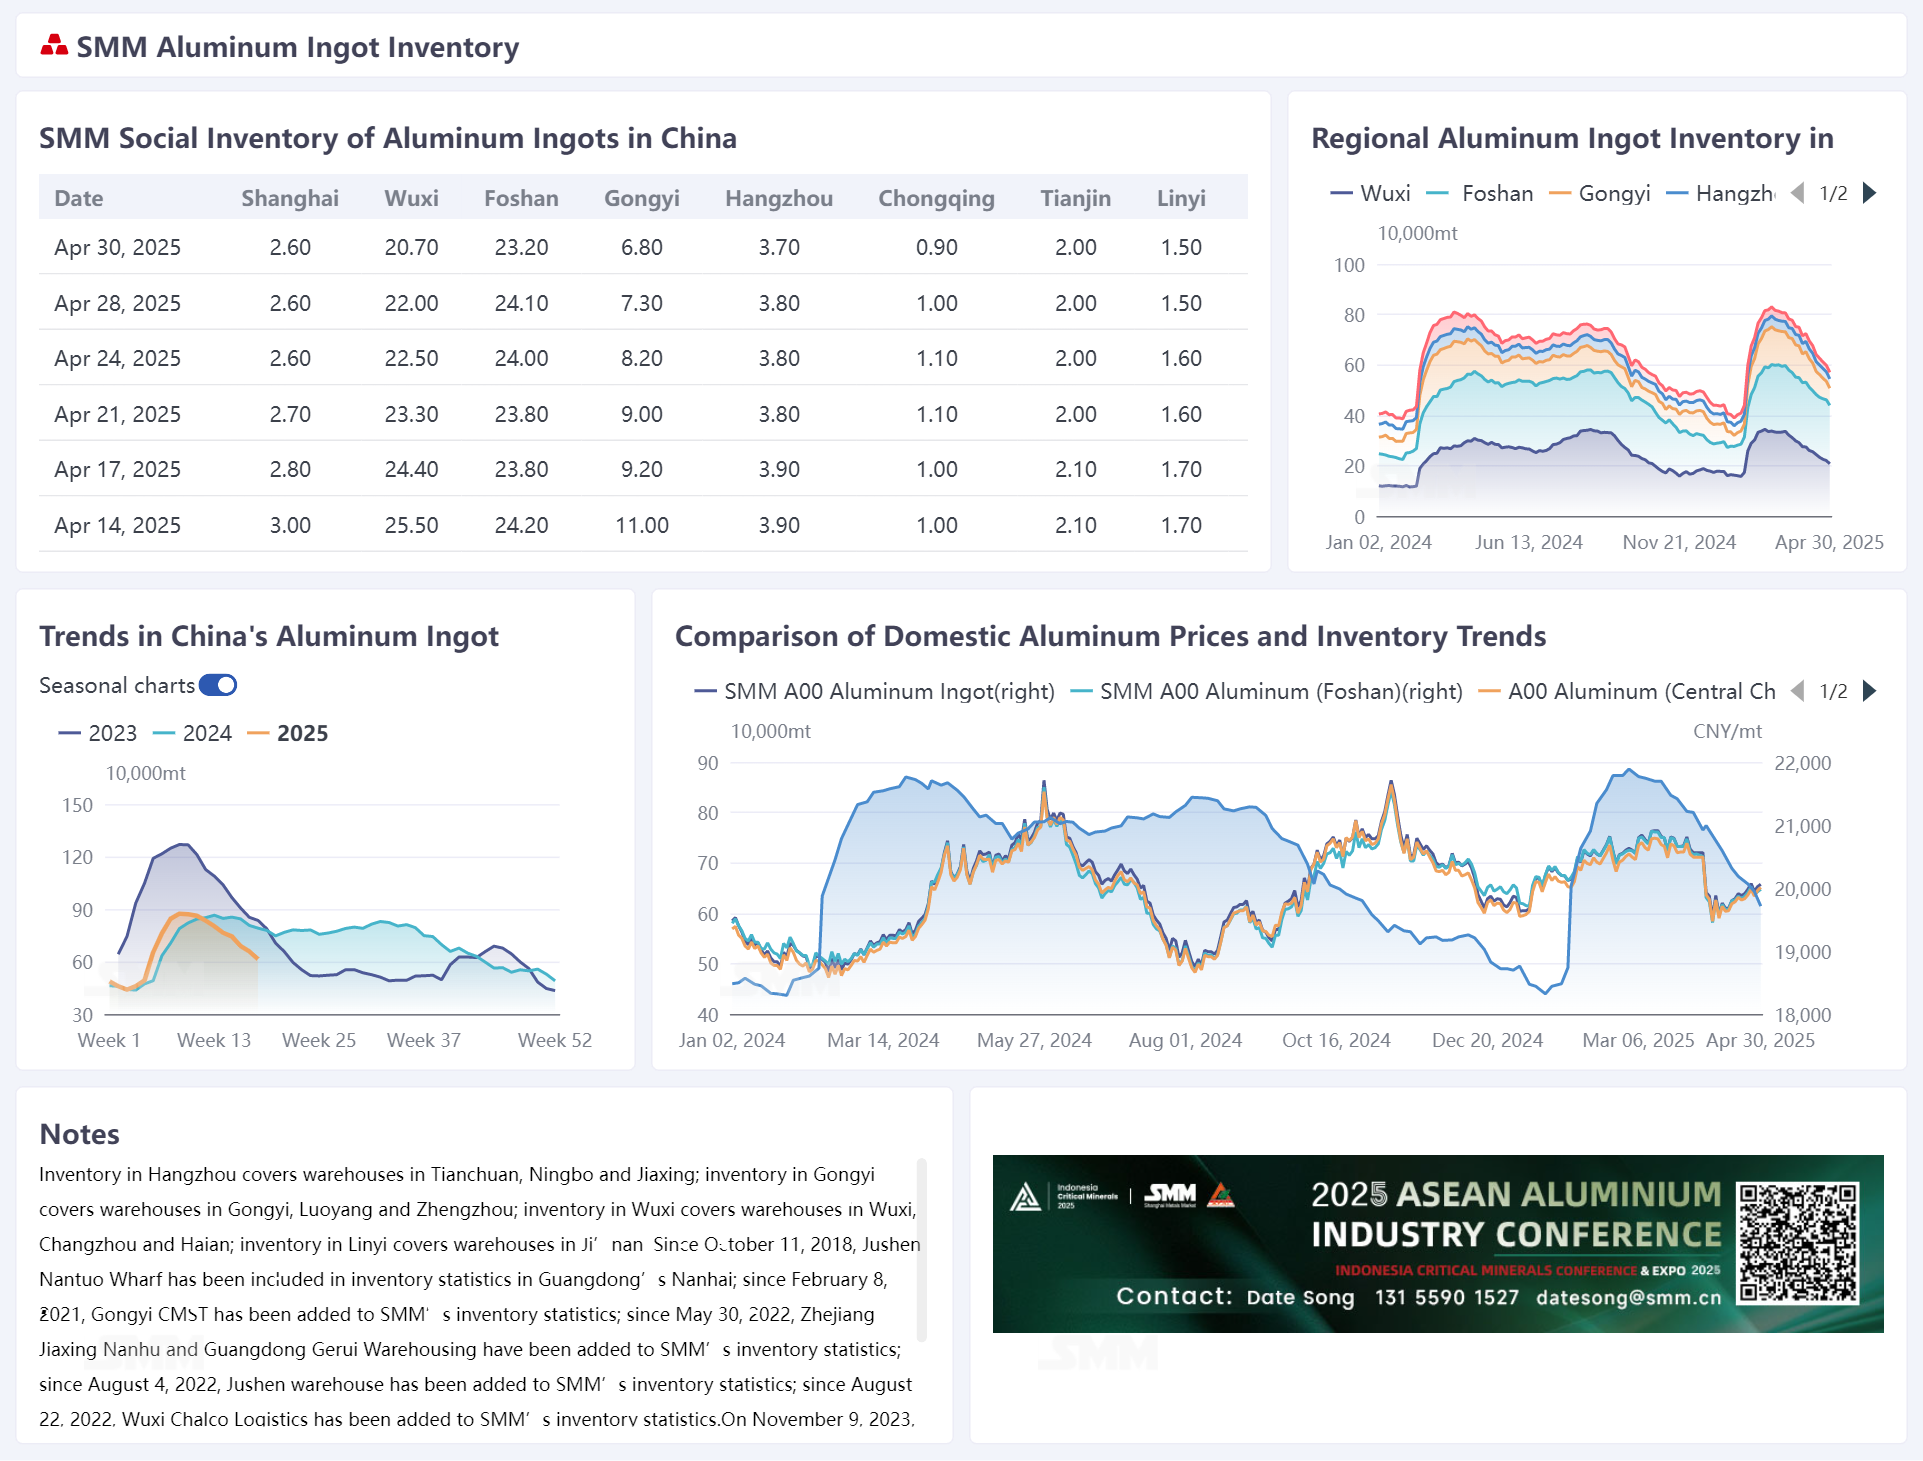Image resolution: width=1923 pixels, height=1461 pixels.
Task: Click Oct 16, 2024 axis label in comparison chart
Action: tap(1336, 1040)
